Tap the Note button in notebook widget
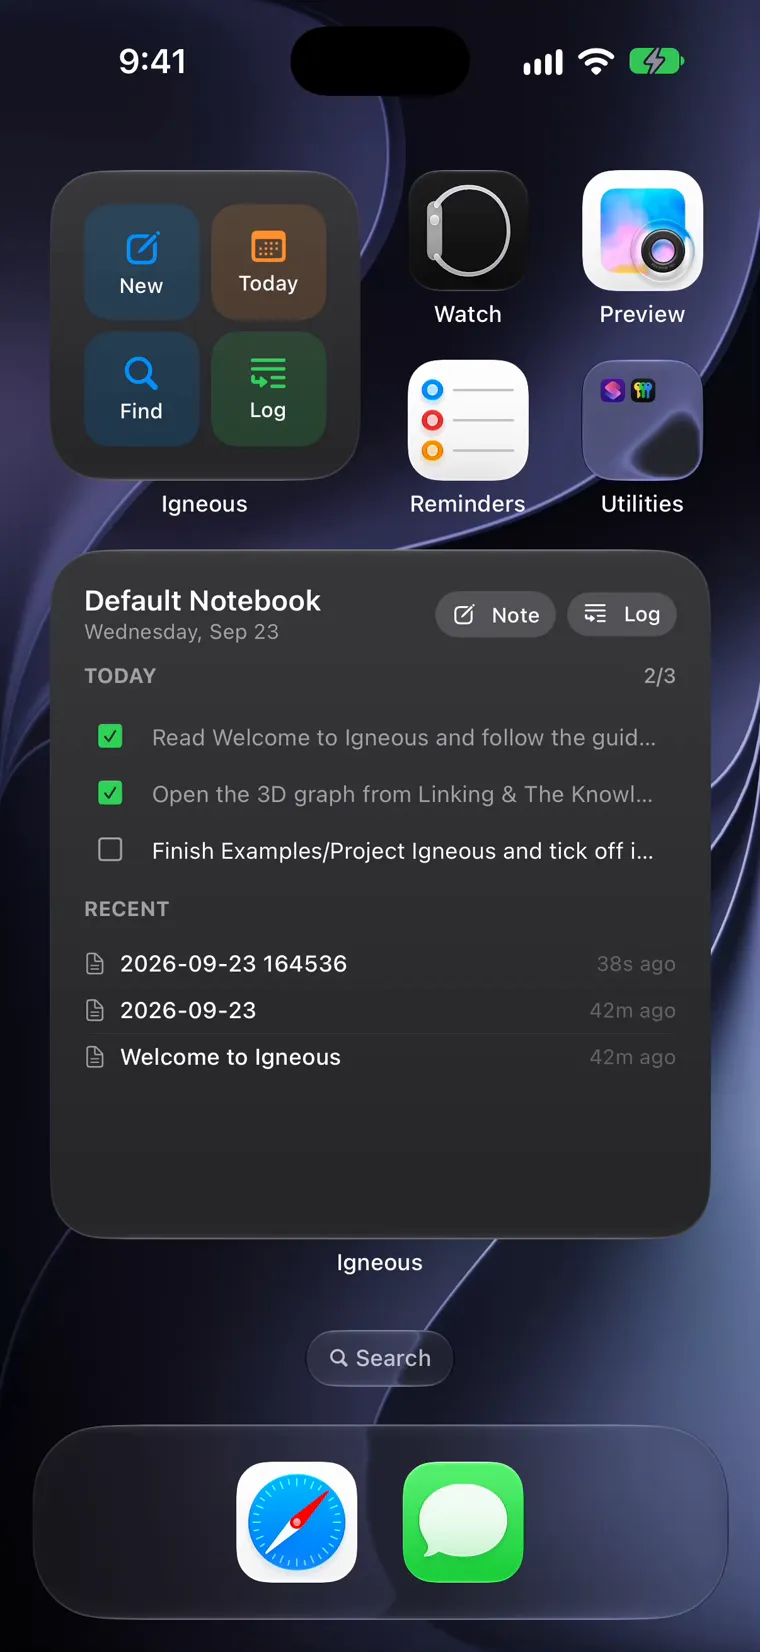This screenshot has width=760, height=1652. coord(495,615)
